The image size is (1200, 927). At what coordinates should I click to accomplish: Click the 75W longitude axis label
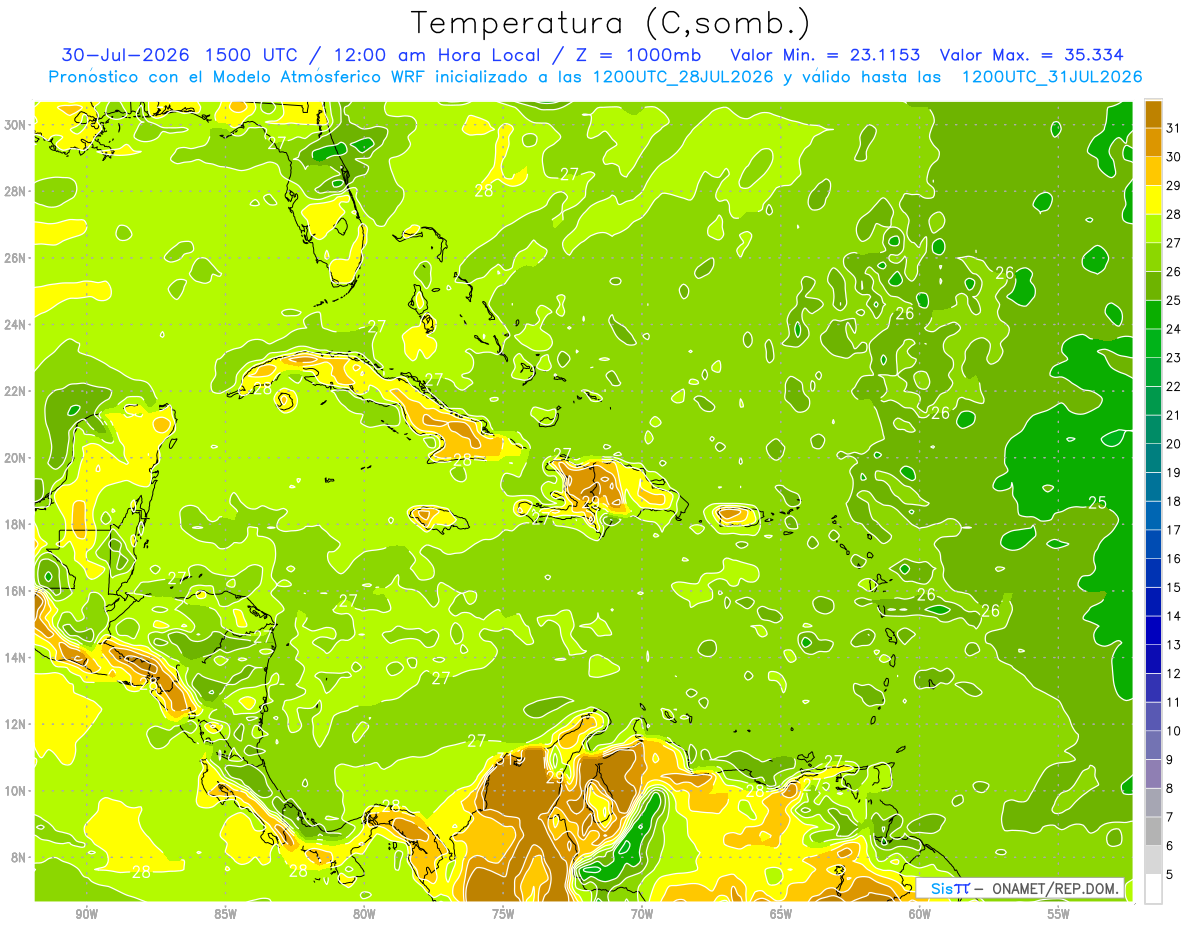pyautogui.click(x=503, y=914)
